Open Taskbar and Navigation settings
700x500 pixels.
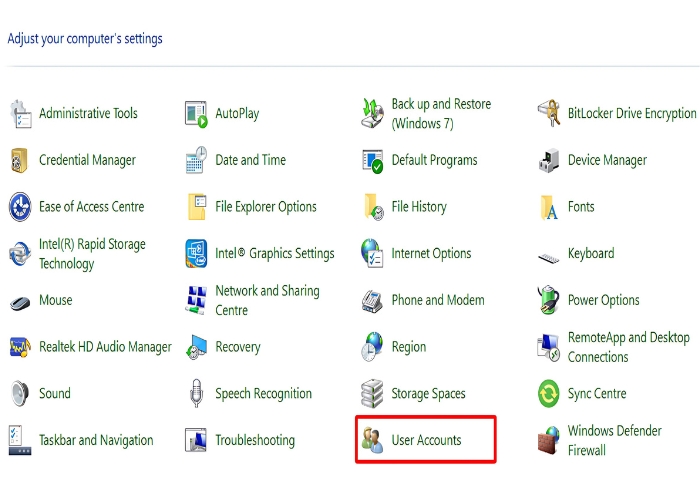coord(96,440)
